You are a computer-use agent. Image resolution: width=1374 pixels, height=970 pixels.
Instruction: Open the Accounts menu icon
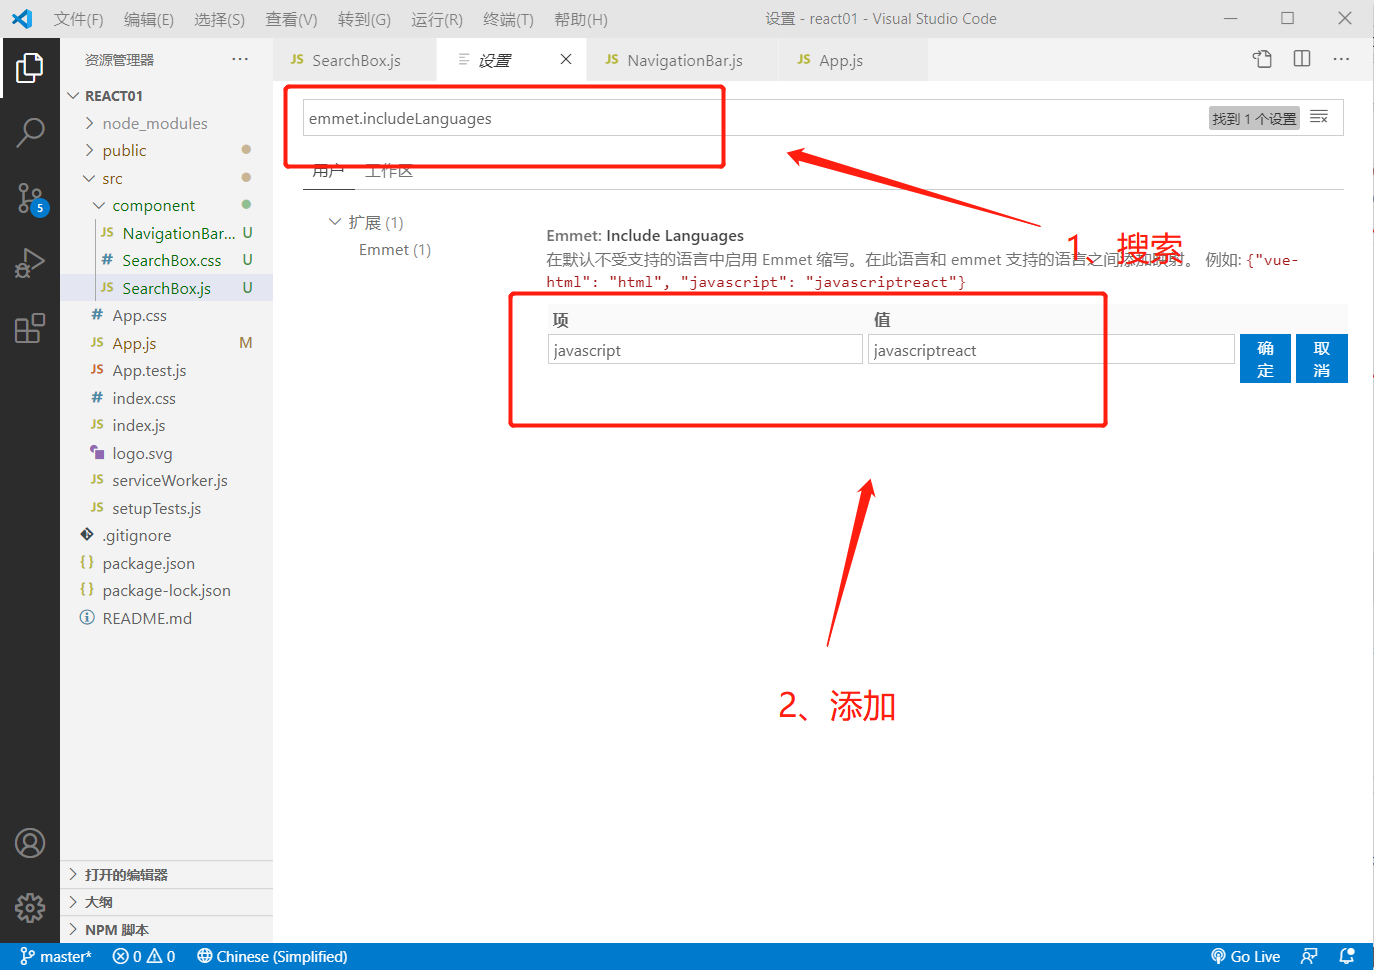(30, 843)
